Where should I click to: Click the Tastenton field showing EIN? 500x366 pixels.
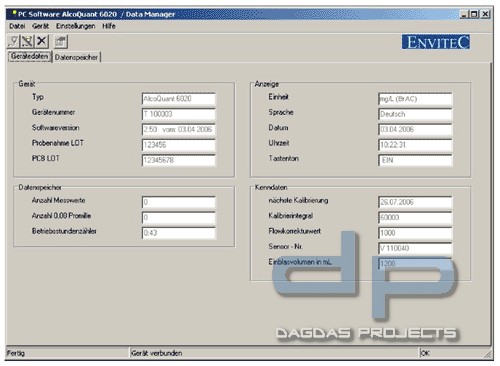[415, 160]
